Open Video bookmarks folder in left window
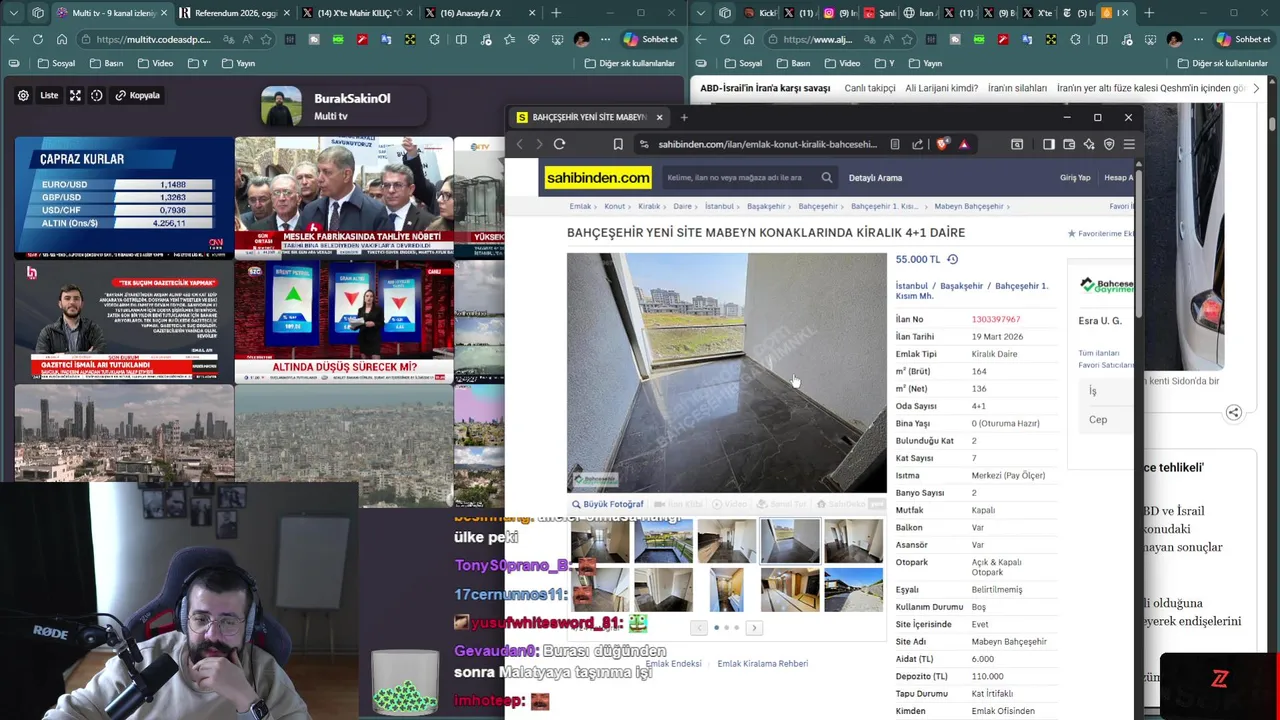This screenshot has width=1280, height=720. [x=155, y=63]
